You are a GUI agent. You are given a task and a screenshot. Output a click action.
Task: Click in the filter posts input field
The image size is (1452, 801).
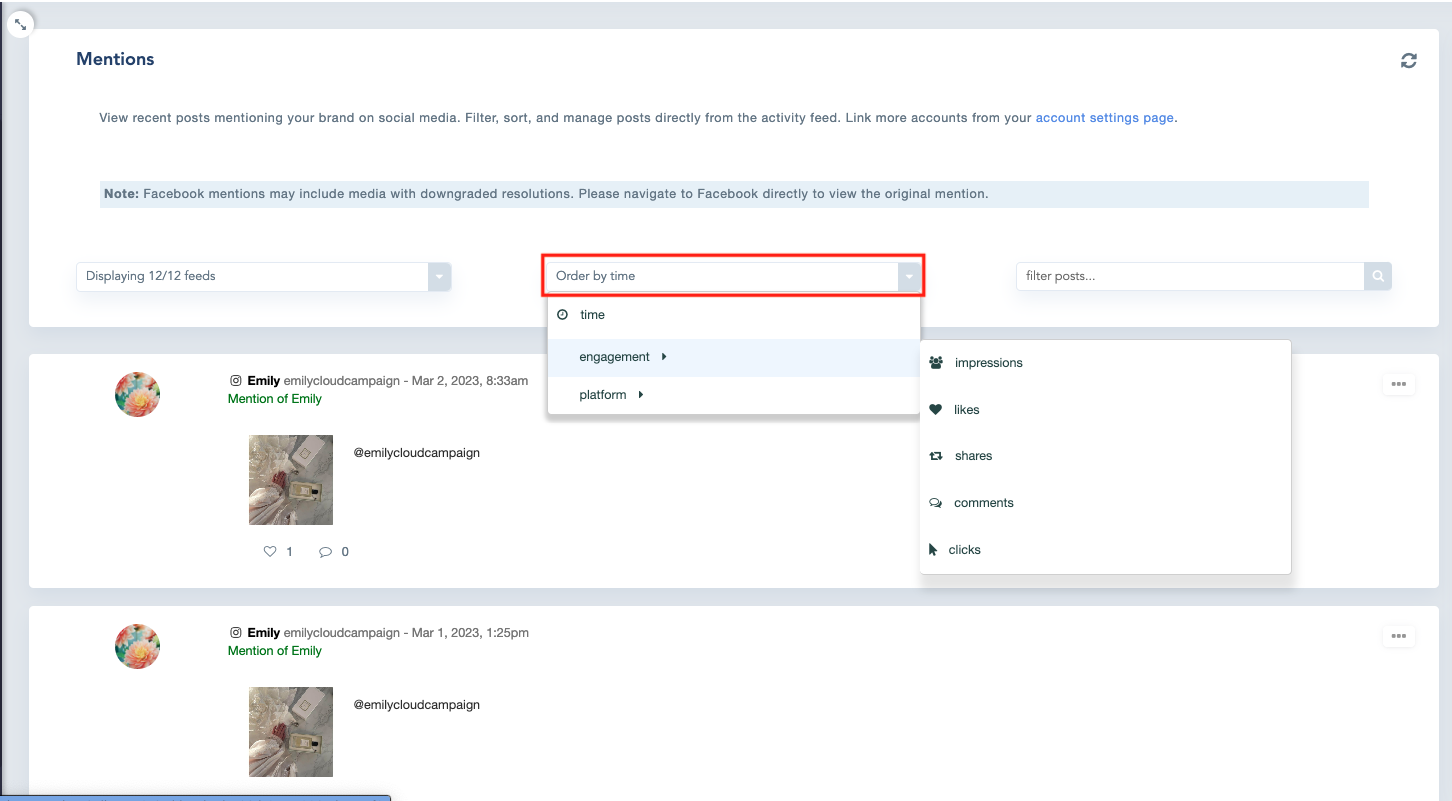[x=1190, y=276]
